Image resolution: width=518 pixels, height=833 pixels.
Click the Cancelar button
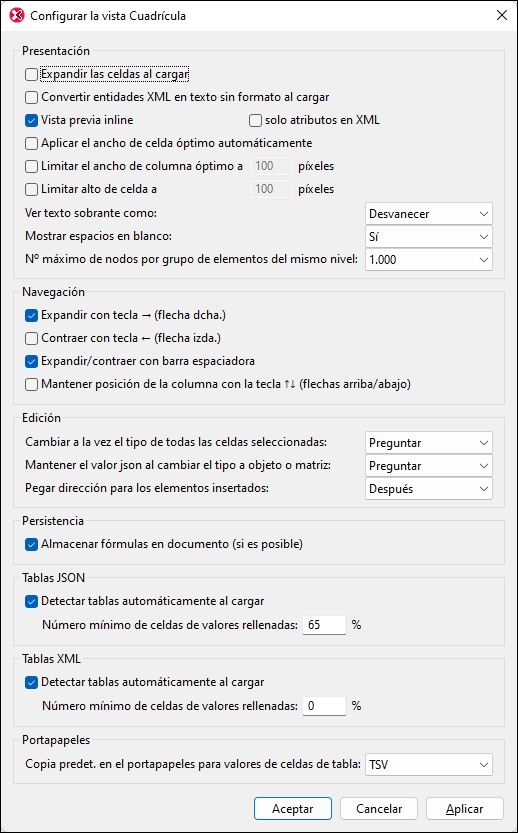pyautogui.click(x=379, y=809)
